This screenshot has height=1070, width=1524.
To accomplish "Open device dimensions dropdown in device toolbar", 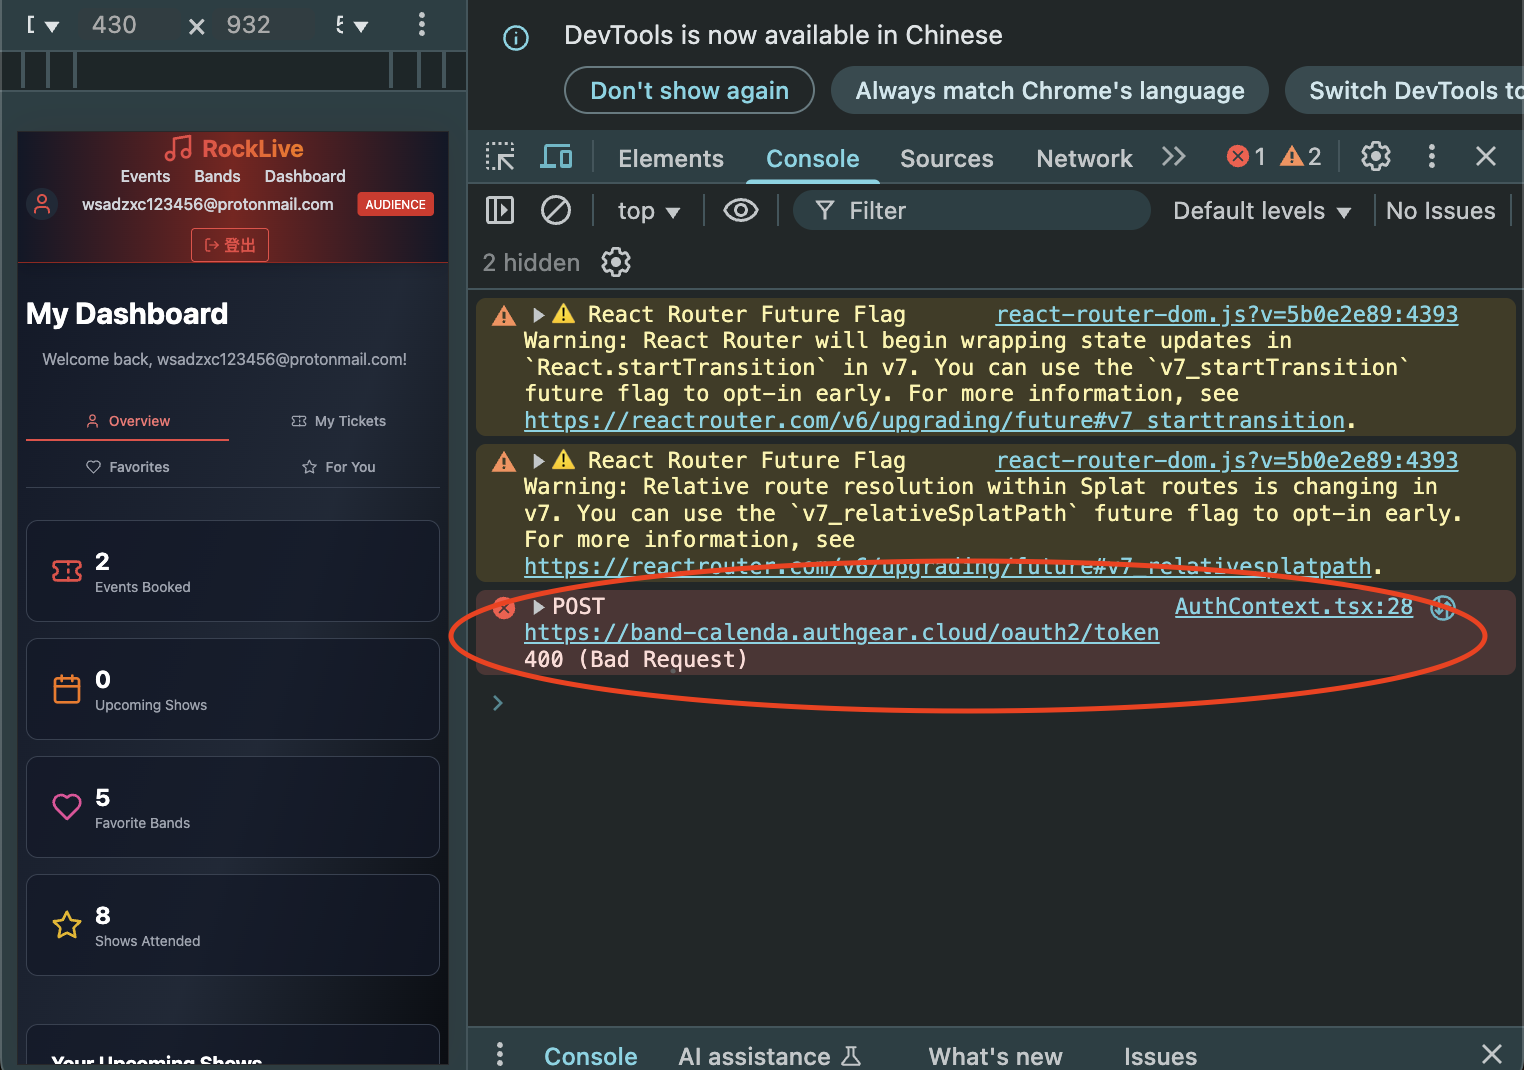I will [43, 25].
